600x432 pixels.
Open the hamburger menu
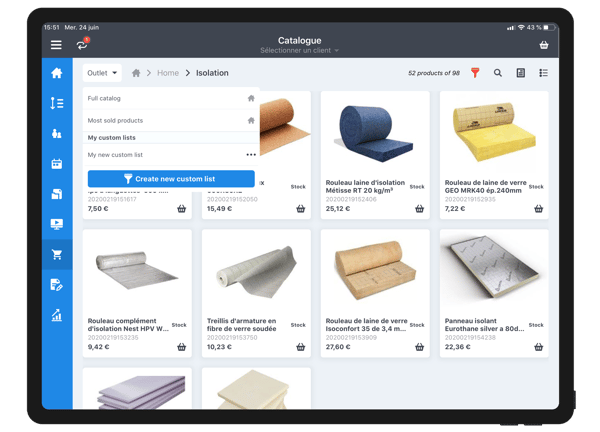click(x=56, y=45)
